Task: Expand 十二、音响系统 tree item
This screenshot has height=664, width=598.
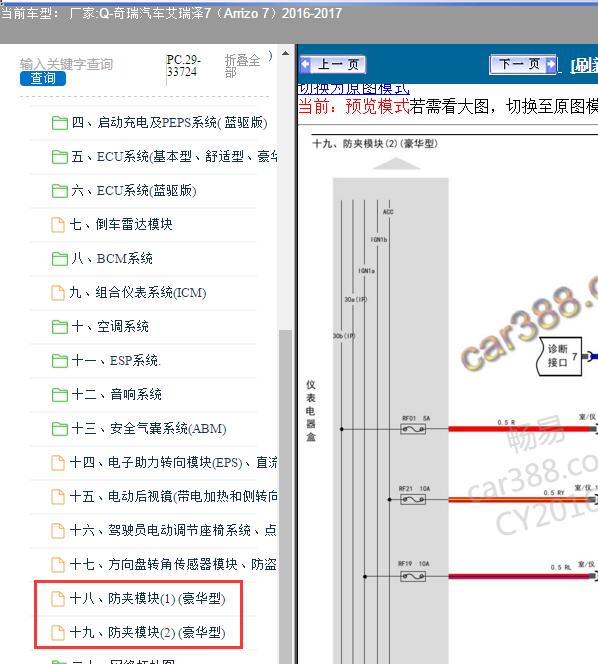Action: pyautogui.click(x=116, y=394)
